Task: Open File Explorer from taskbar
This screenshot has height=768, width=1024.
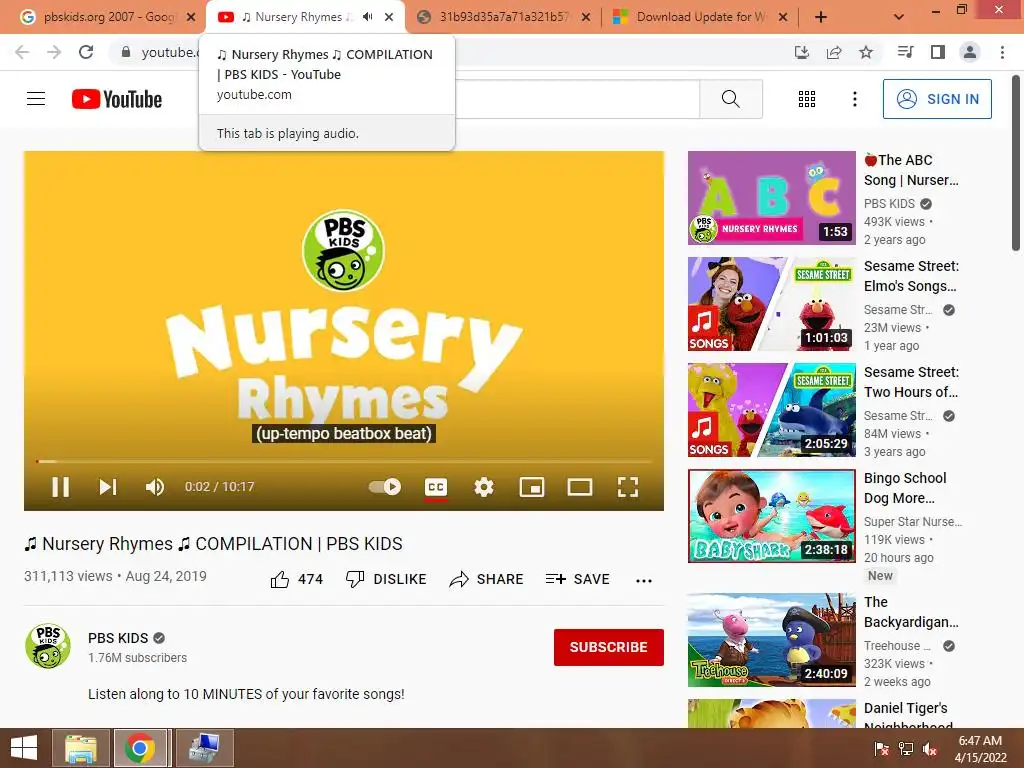Action: click(x=81, y=748)
